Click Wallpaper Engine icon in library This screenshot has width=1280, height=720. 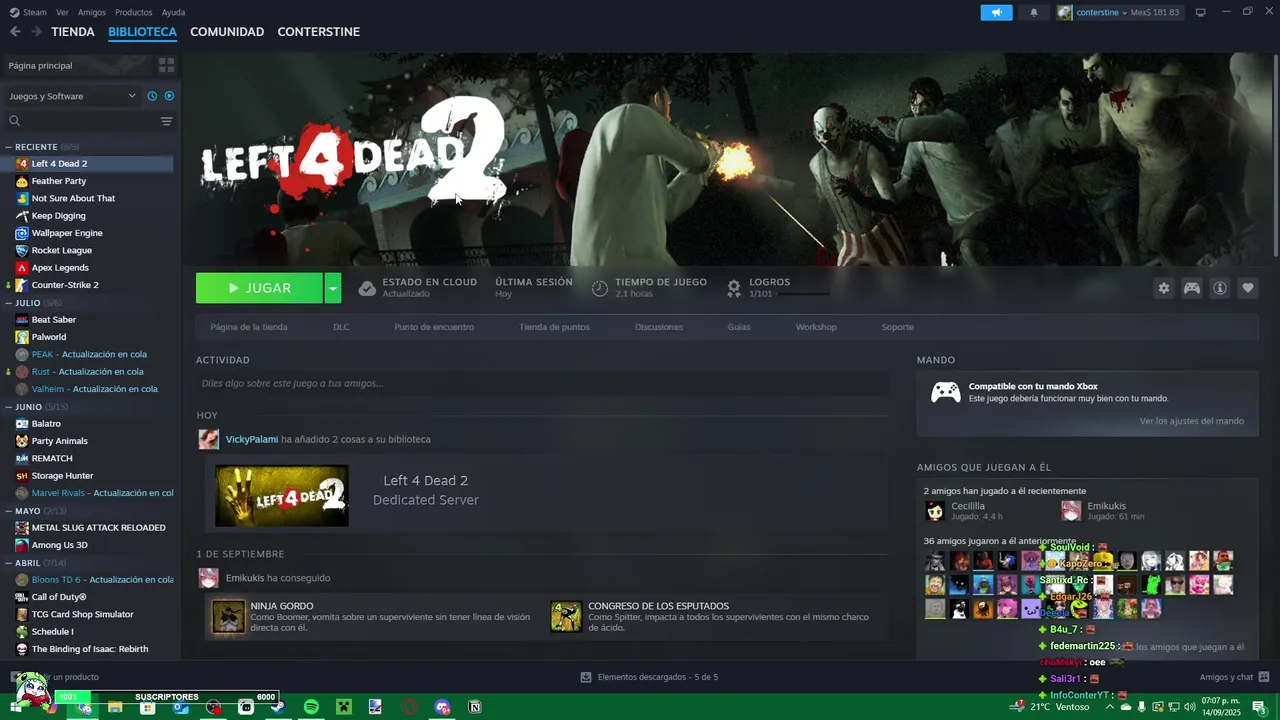(22, 233)
